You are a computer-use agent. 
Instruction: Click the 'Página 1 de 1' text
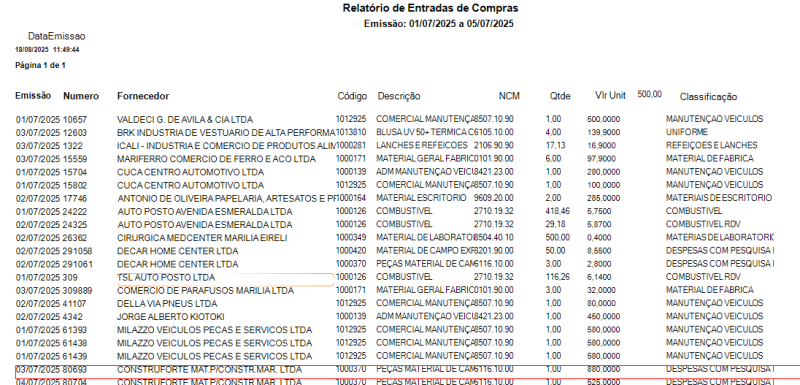point(40,65)
